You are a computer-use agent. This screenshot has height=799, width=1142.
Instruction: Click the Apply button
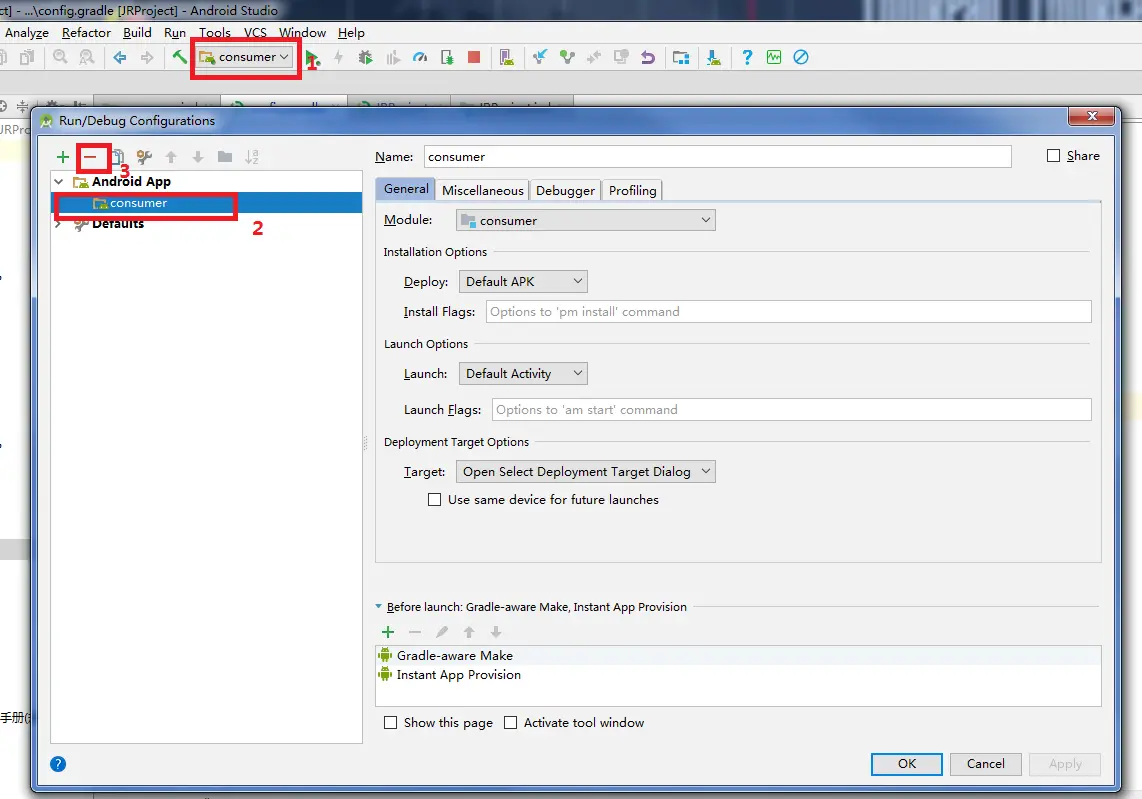[1065, 764]
